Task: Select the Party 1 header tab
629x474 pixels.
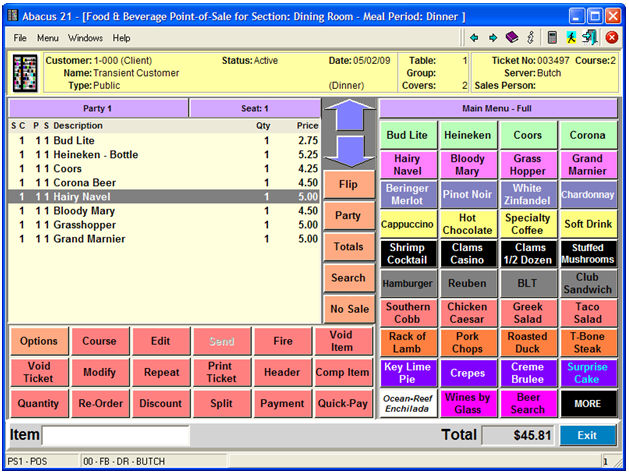Action: (98, 108)
